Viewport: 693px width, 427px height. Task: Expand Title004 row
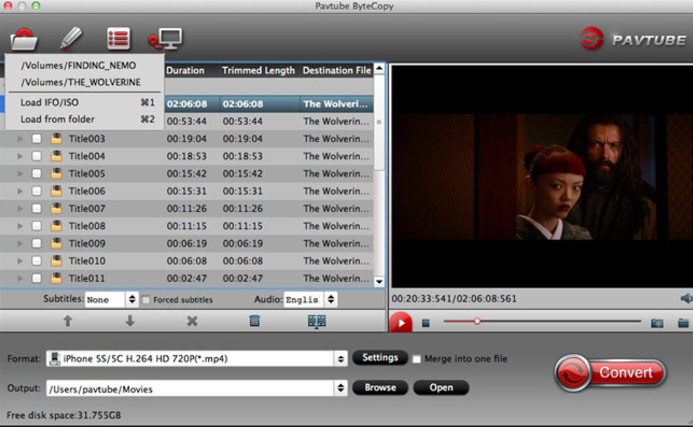click(x=20, y=156)
